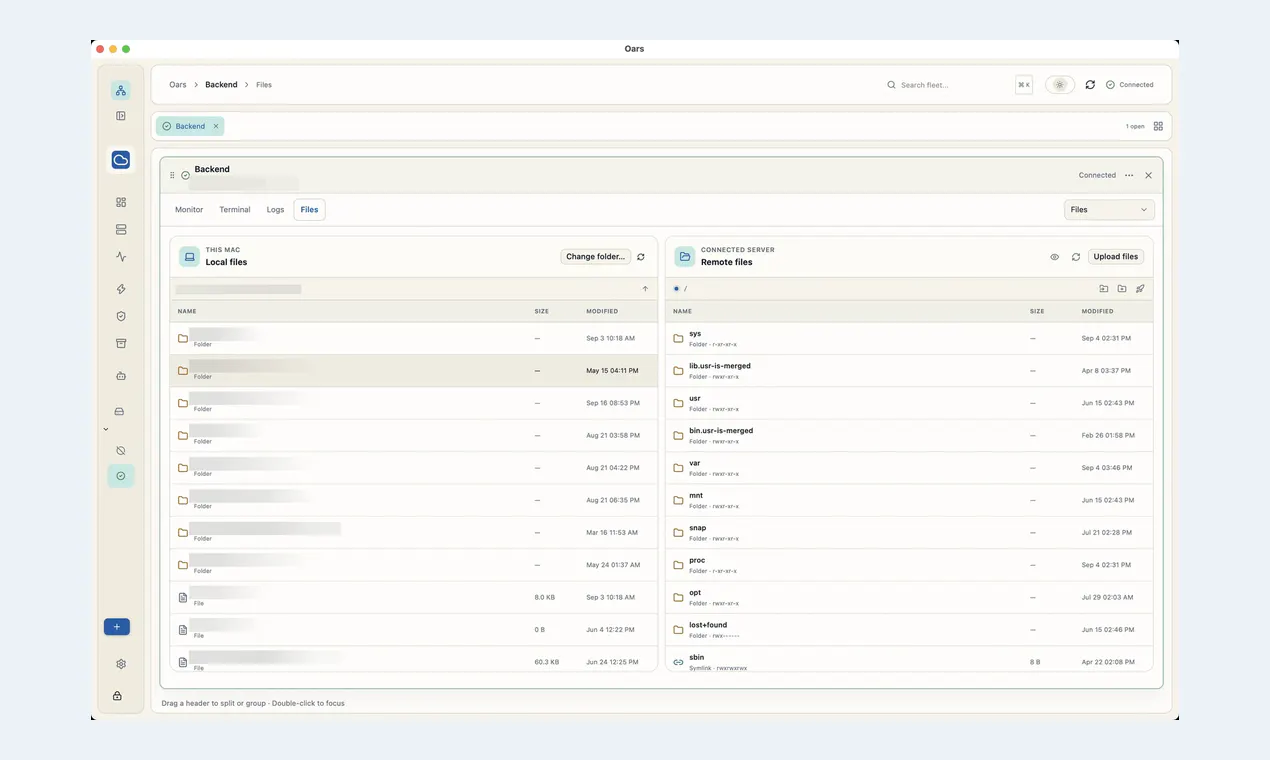Select the sbin symlink row
The height and width of the screenshot is (760, 1270).
(909, 661)
